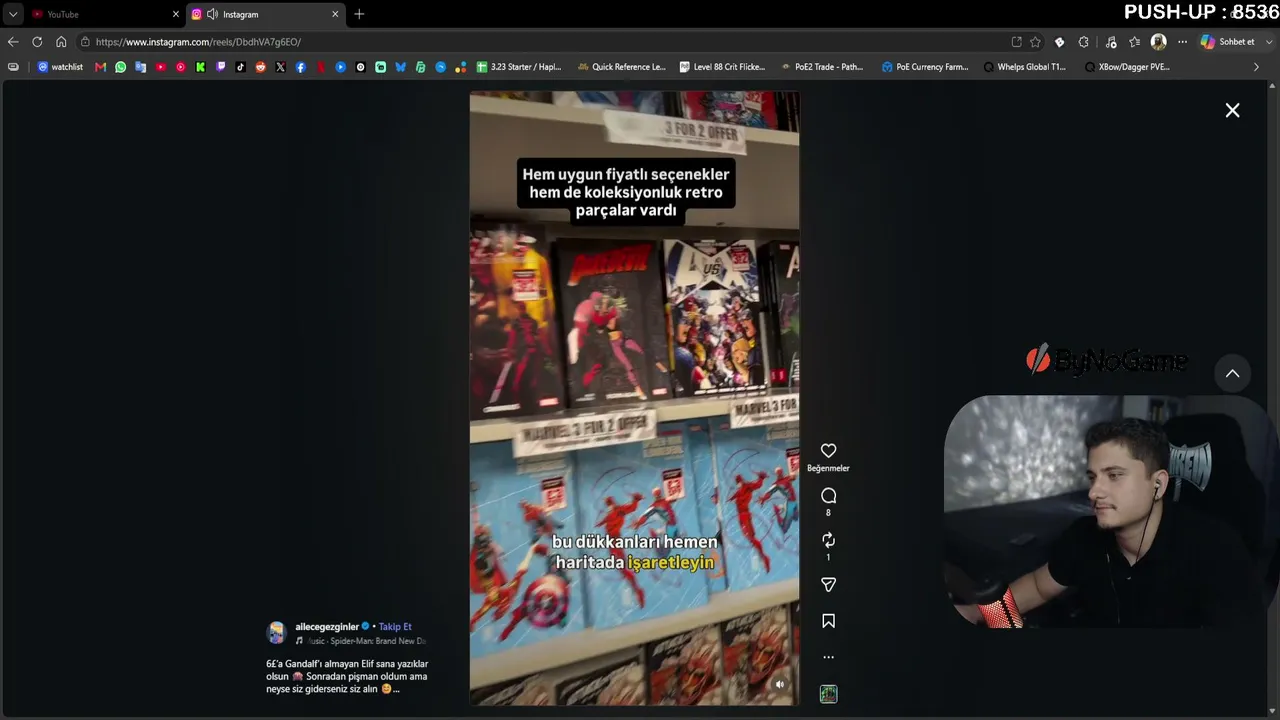
Task: Open the media control music icon
Action: point(1111,42)
